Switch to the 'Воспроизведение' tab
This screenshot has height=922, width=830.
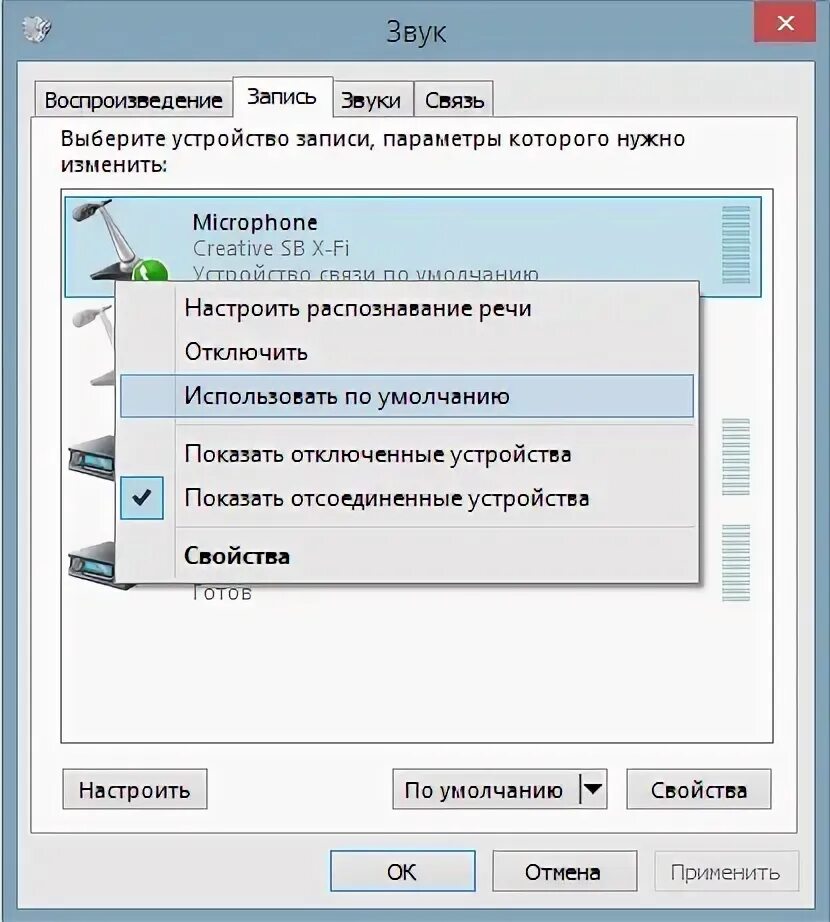pos(133,100)
